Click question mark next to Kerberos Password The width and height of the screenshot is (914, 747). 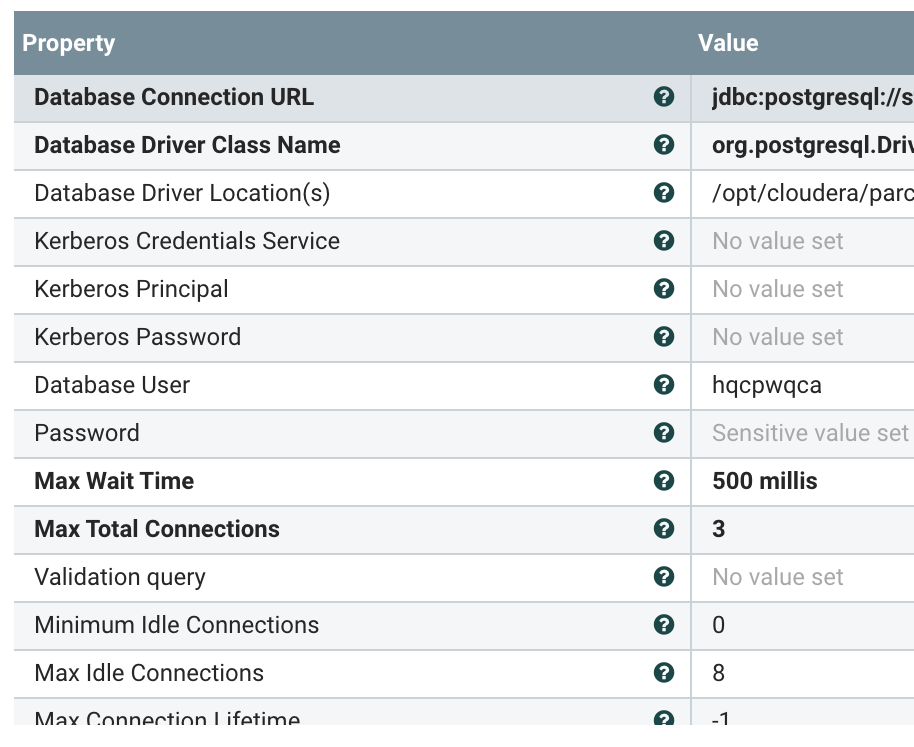tap(663, 337)
